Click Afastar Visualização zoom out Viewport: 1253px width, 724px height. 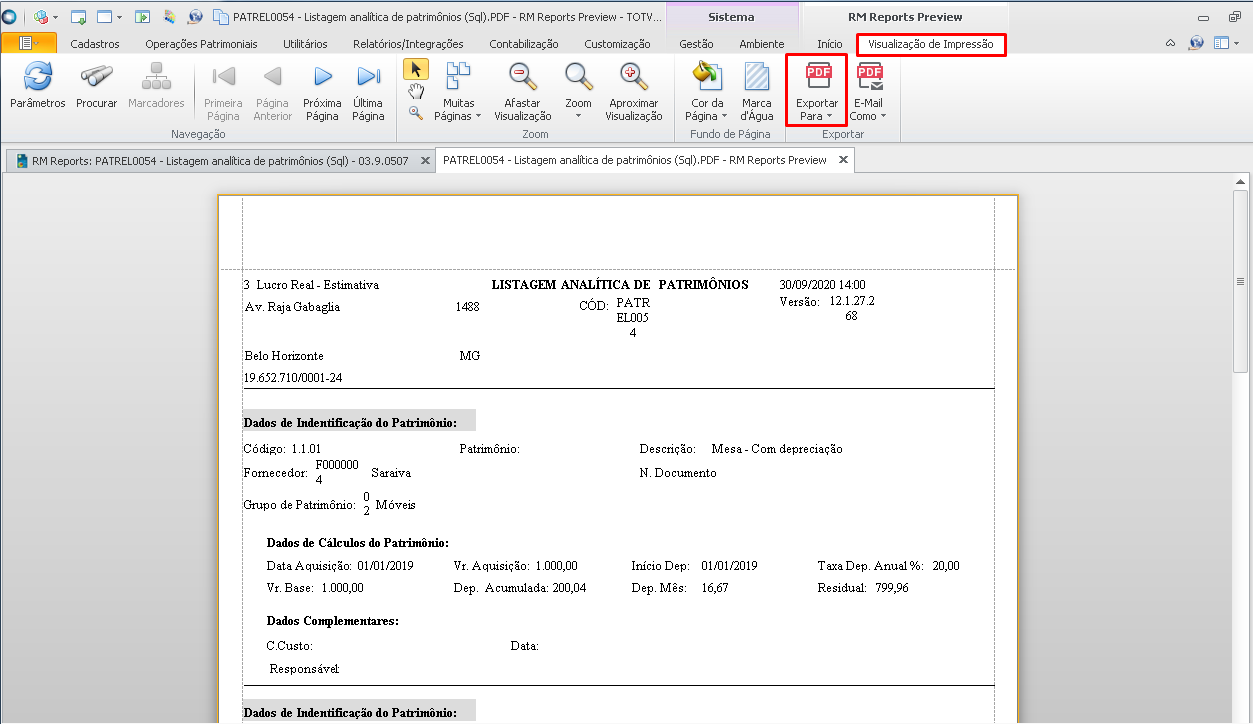click(522, 92)
